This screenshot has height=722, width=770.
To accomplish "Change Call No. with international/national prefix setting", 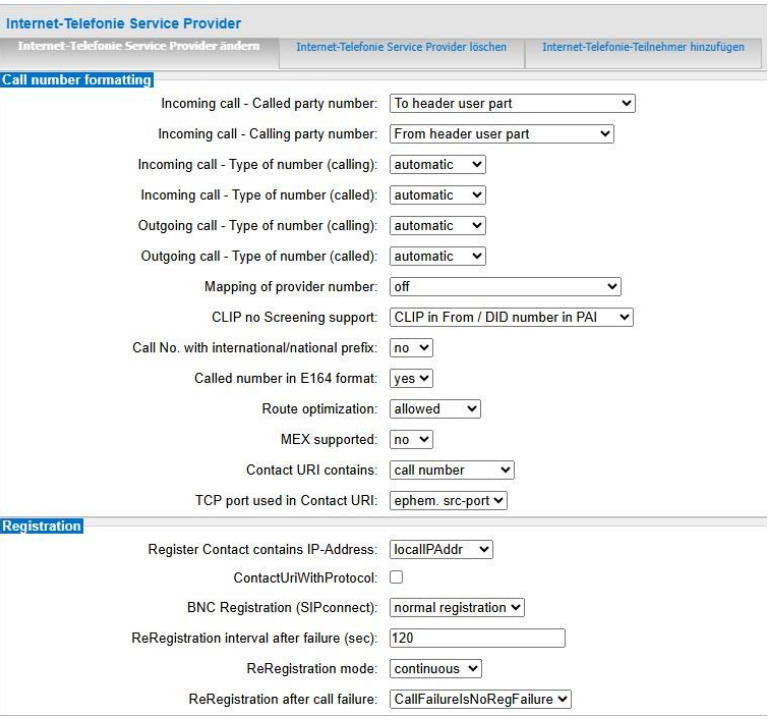I will point(411,348).
